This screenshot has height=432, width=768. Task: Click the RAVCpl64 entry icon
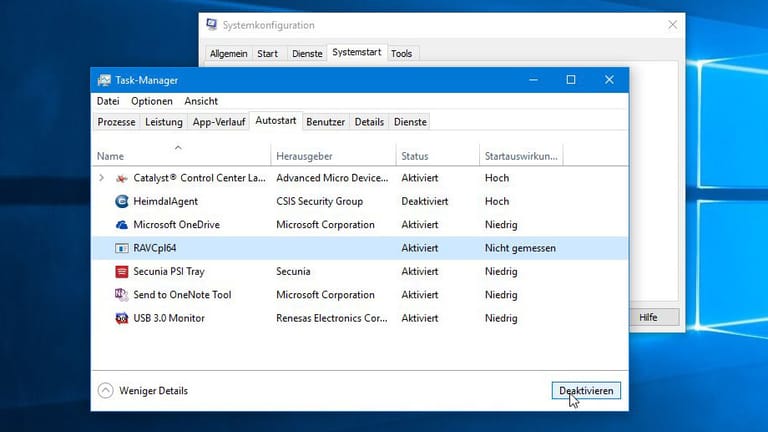coord(121,248)
